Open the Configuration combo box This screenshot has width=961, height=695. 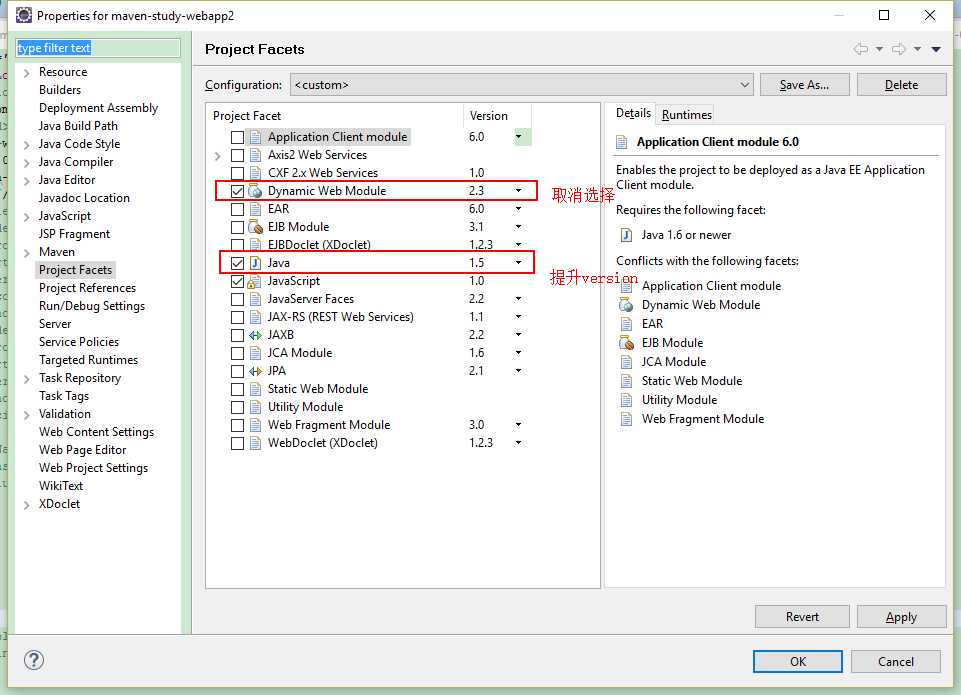tap(522, 85)
